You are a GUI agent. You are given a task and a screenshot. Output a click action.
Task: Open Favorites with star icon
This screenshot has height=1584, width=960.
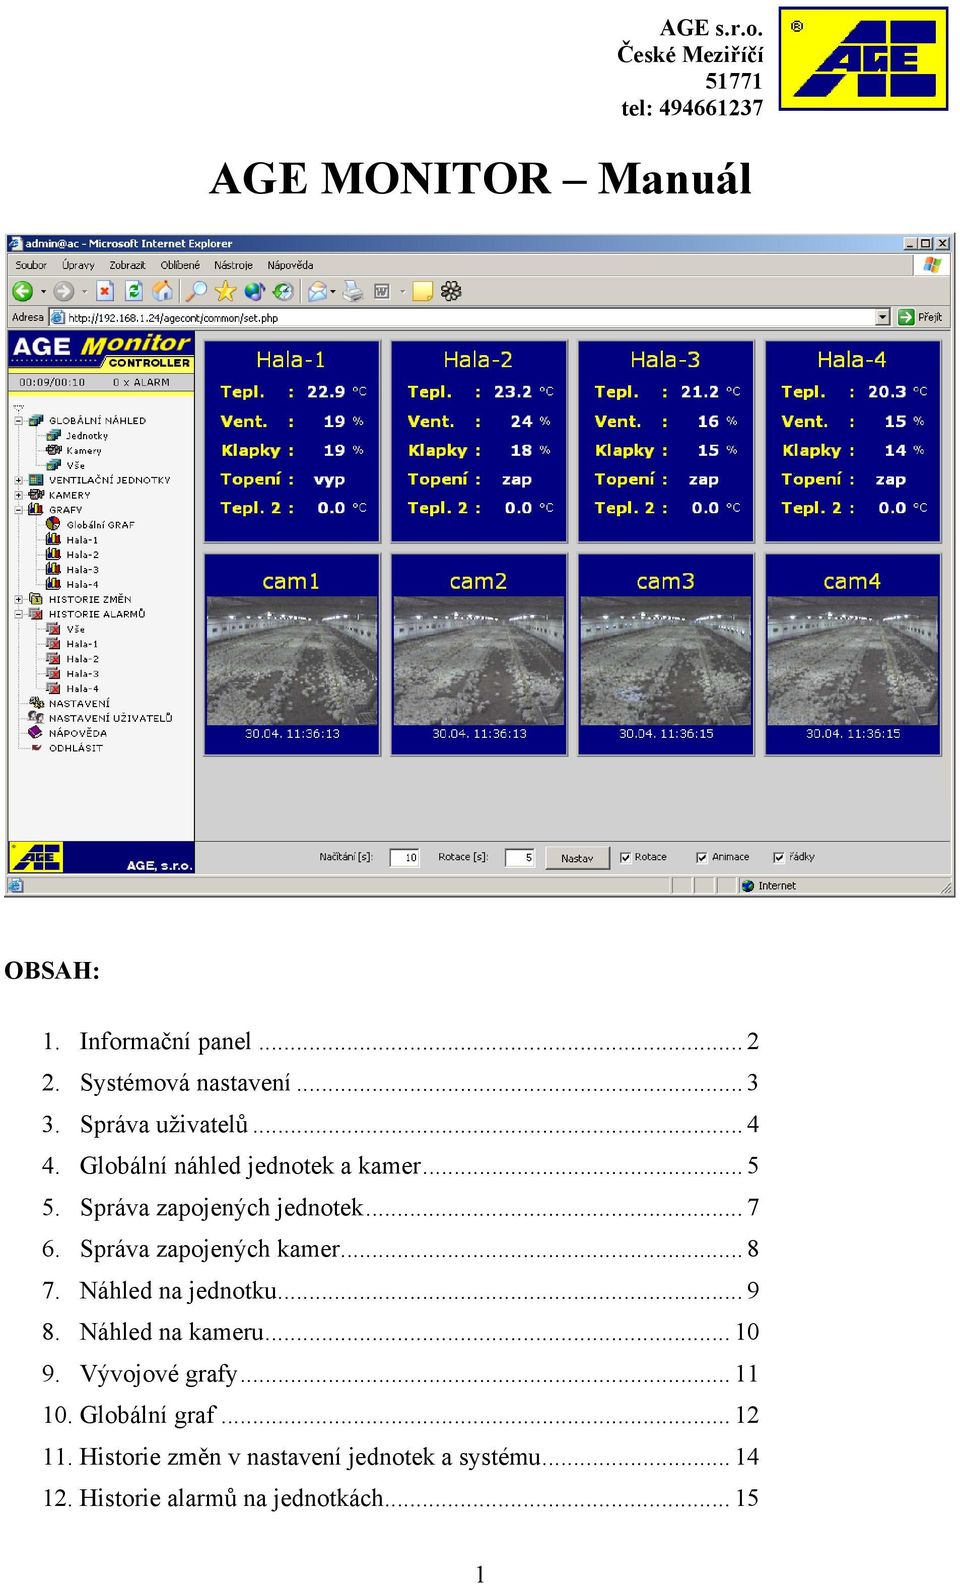[225, 291]
